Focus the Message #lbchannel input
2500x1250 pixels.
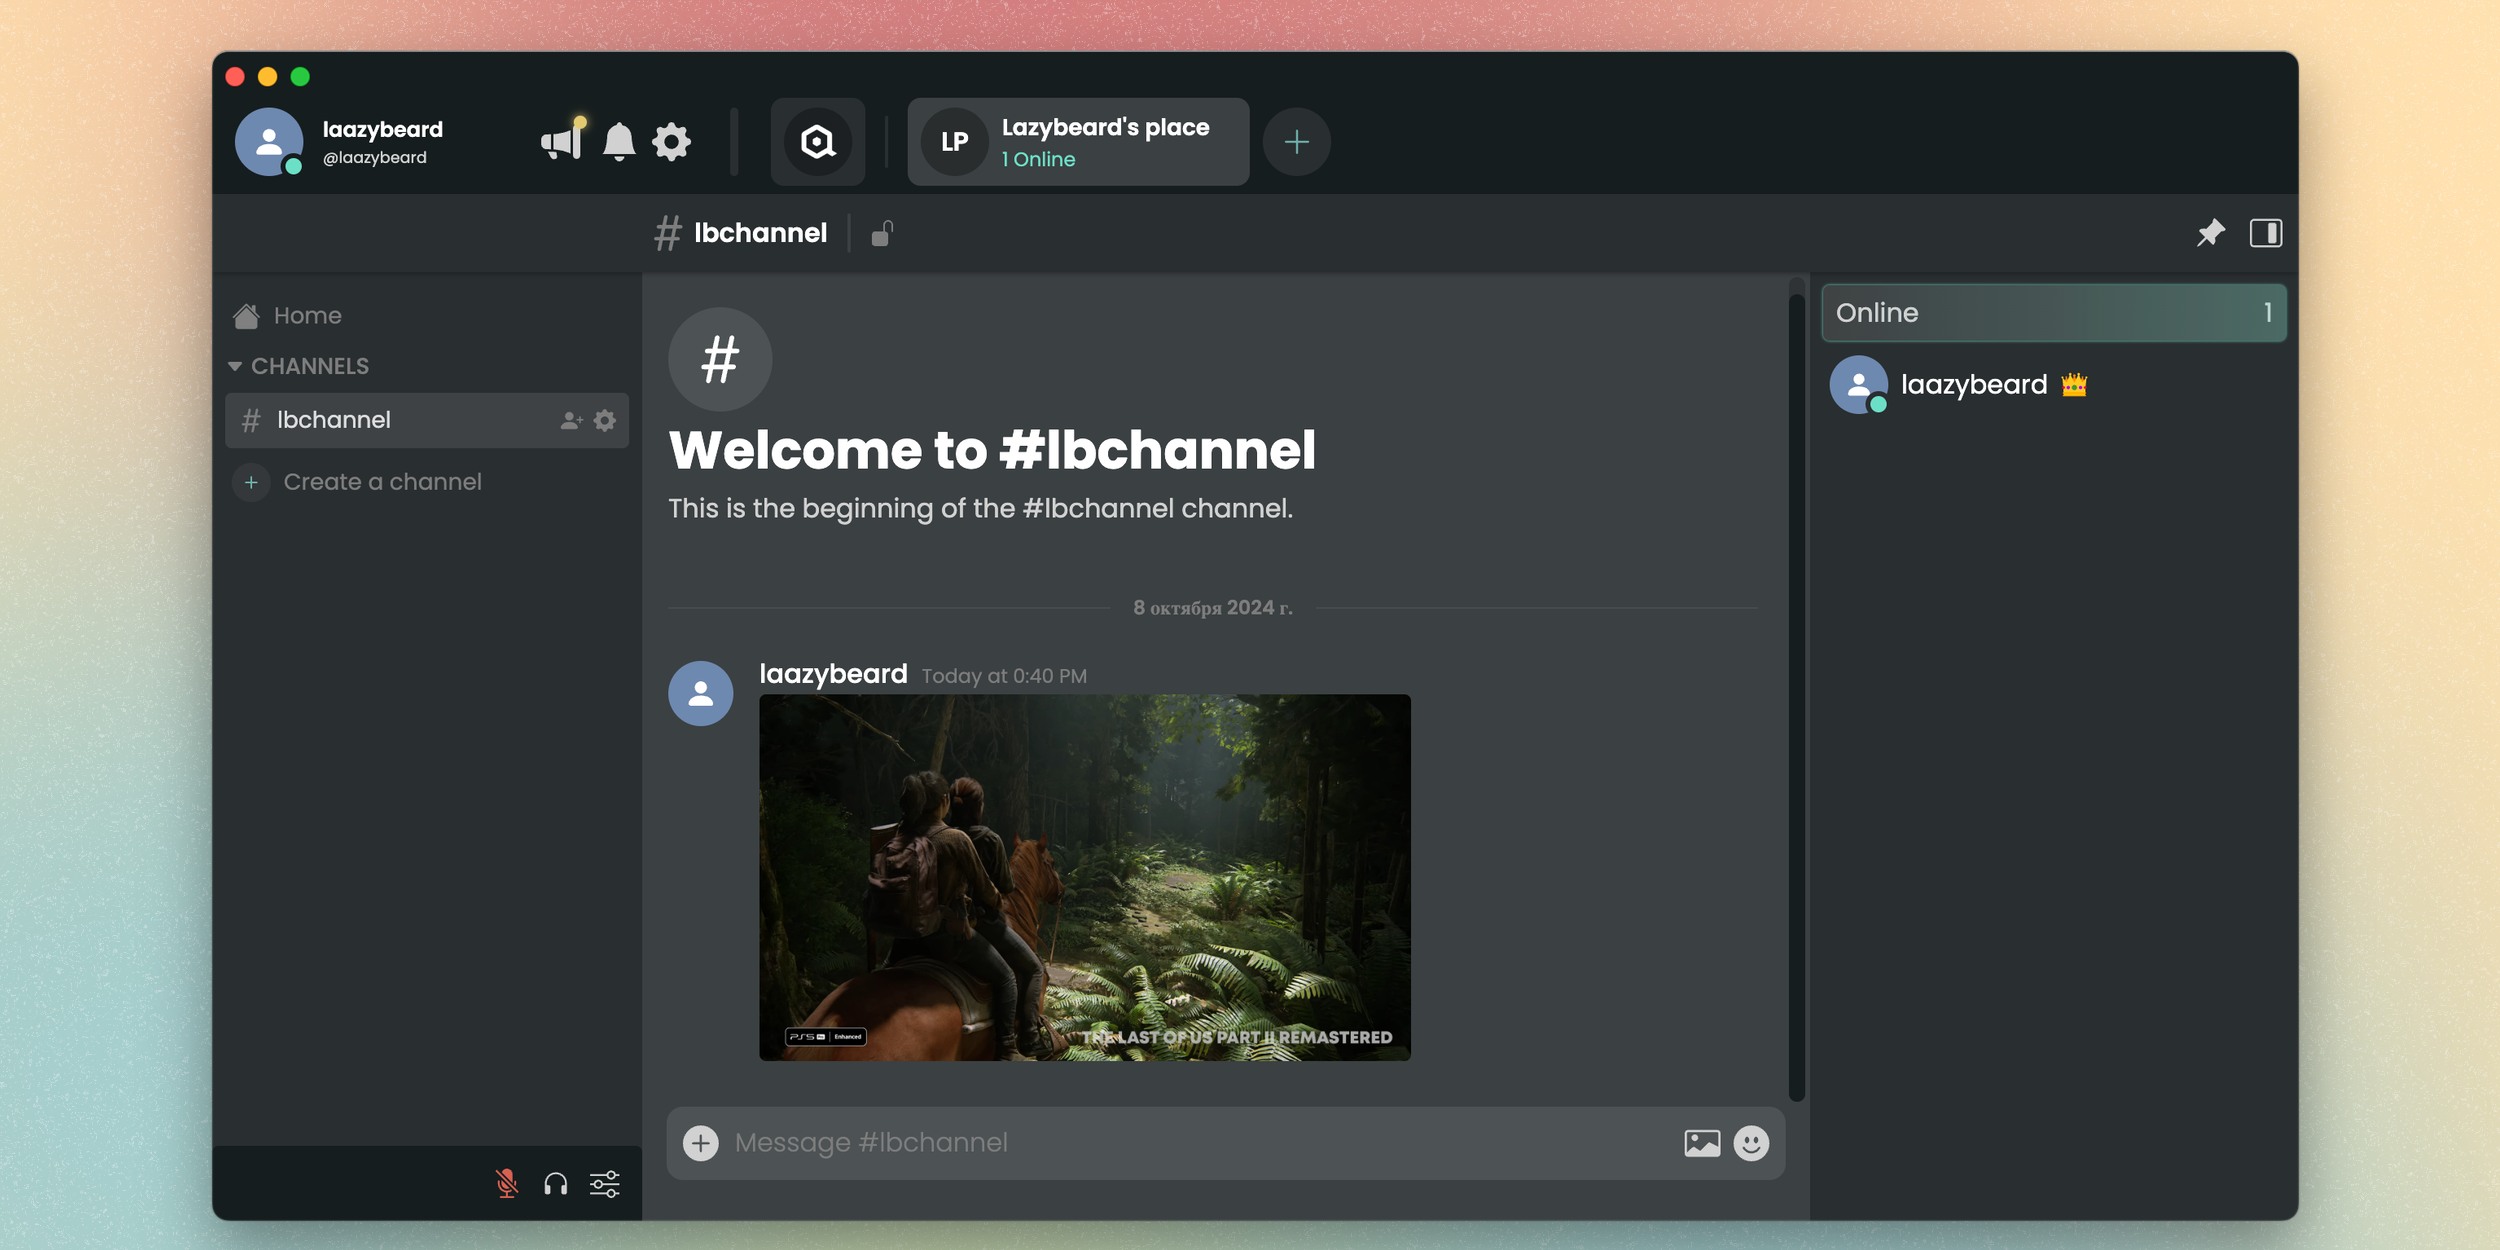(1200, 1143)
